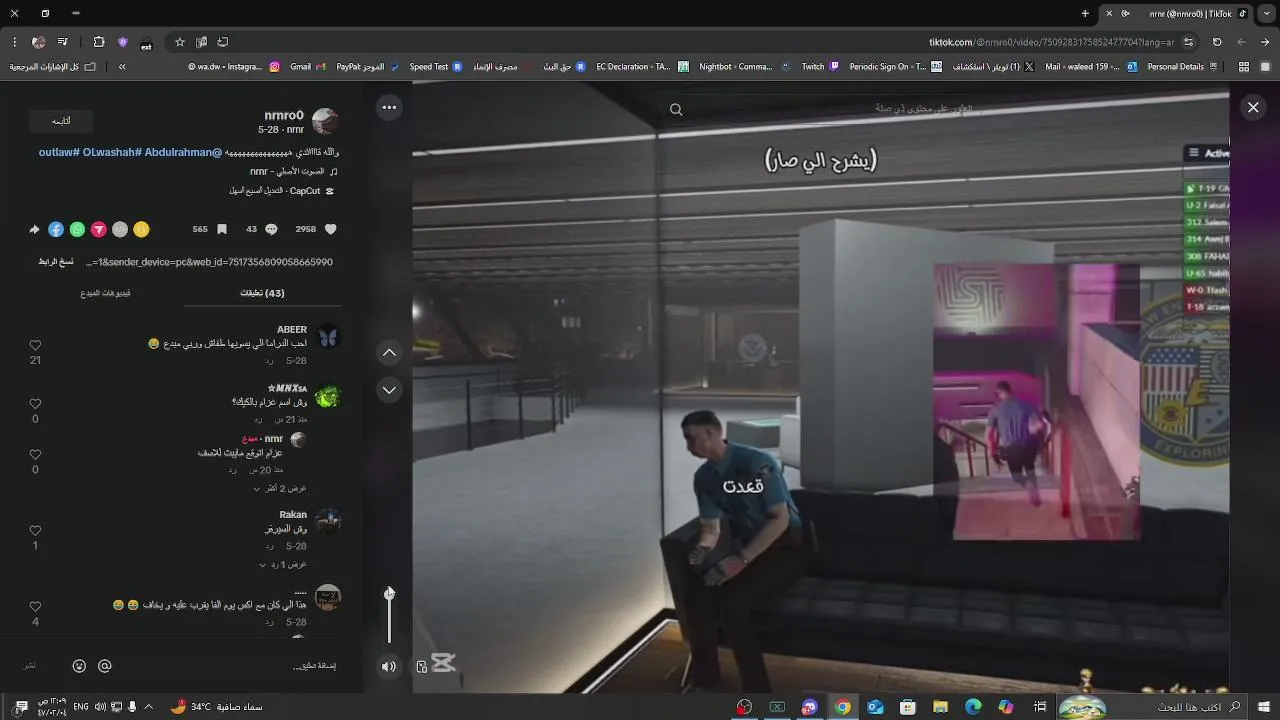
Task: Open weather widget showing 34°C
Action: tap(217, 707)
